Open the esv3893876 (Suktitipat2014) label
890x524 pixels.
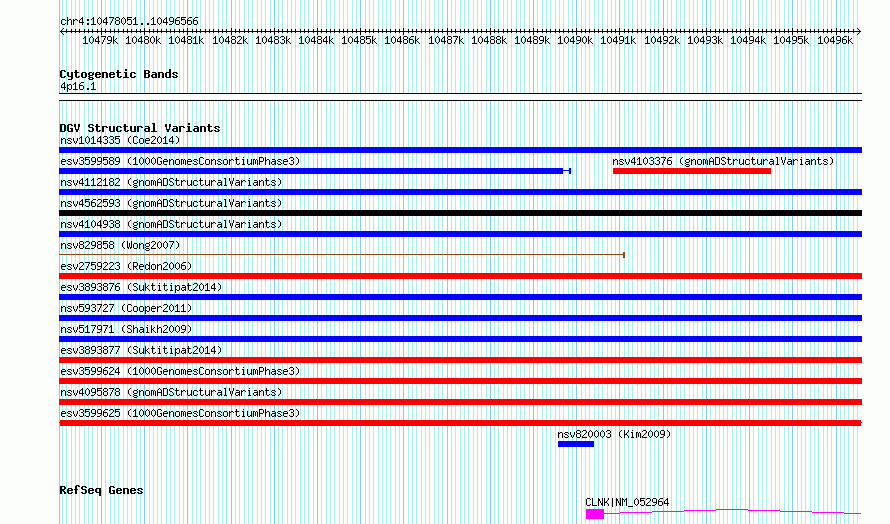(x=141, y=287)
